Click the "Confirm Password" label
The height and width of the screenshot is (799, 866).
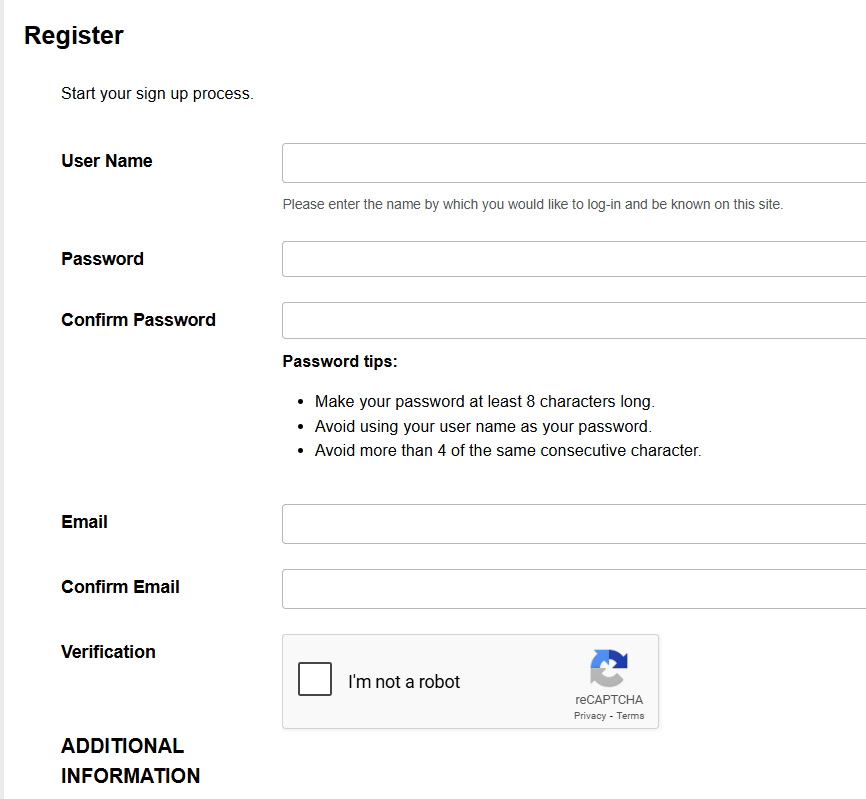[138, 320]
